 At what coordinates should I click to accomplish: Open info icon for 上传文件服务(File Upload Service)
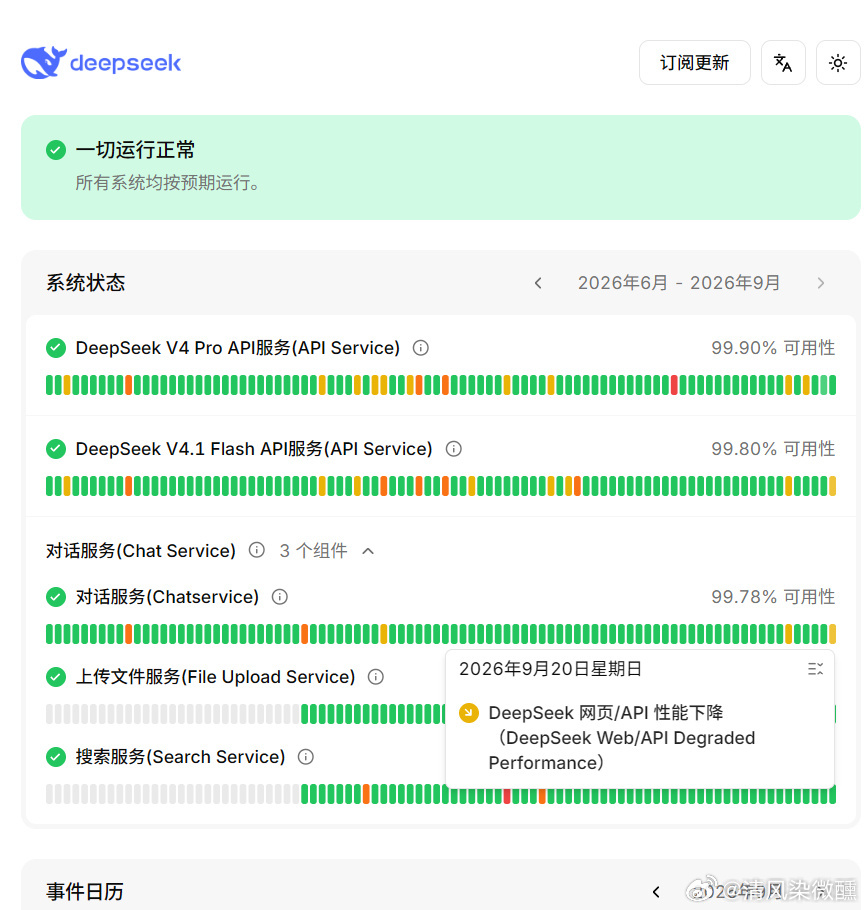click(x=376, y=677)
